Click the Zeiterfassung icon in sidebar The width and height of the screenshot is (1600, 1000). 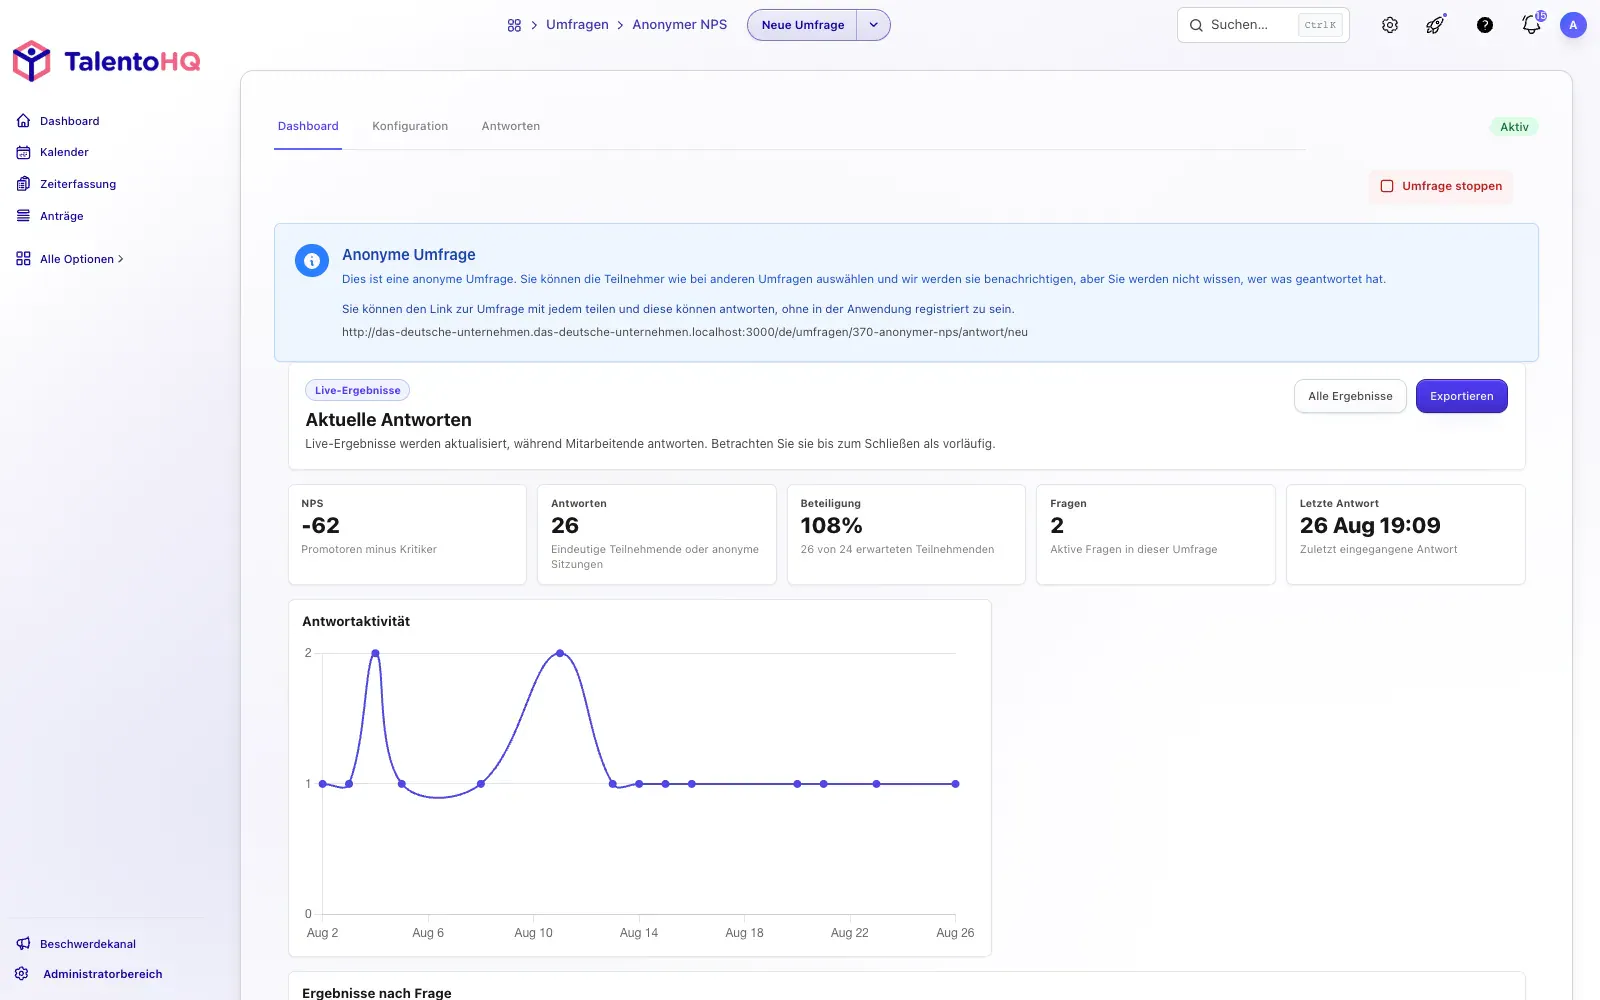23,184
